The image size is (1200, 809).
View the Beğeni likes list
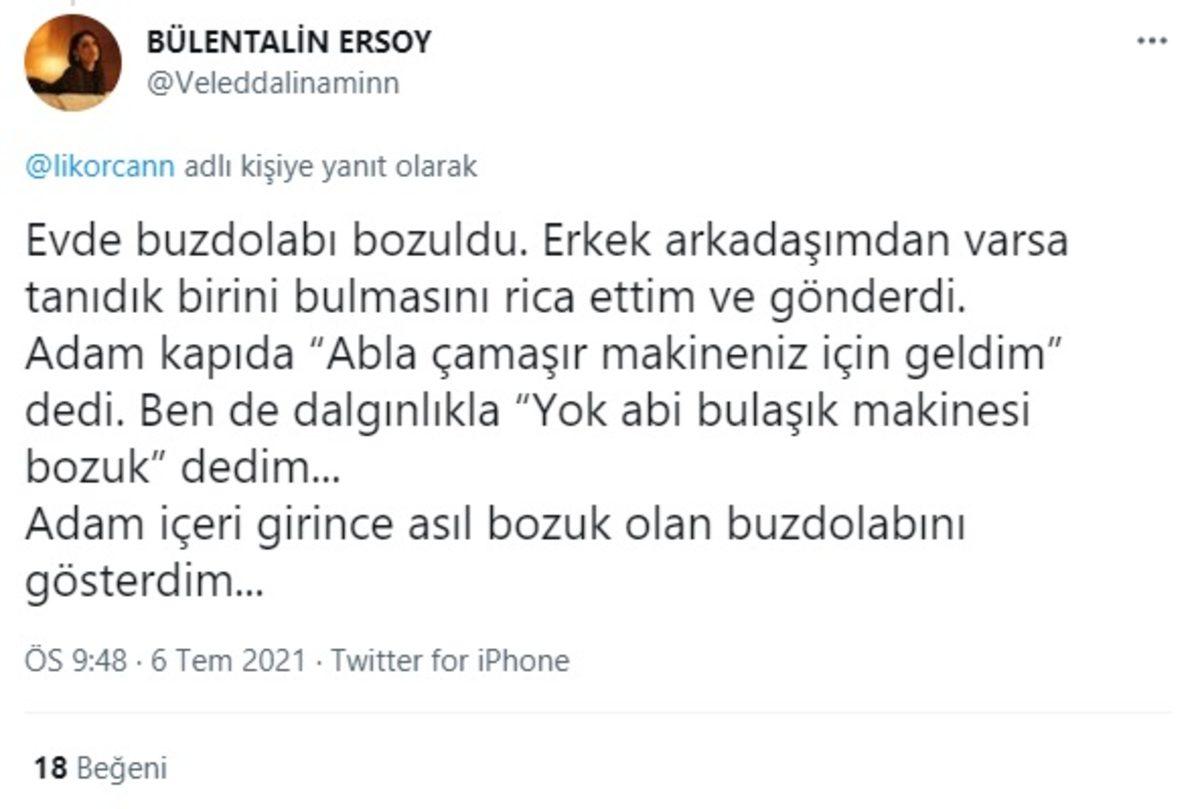[x=122, y=768]
